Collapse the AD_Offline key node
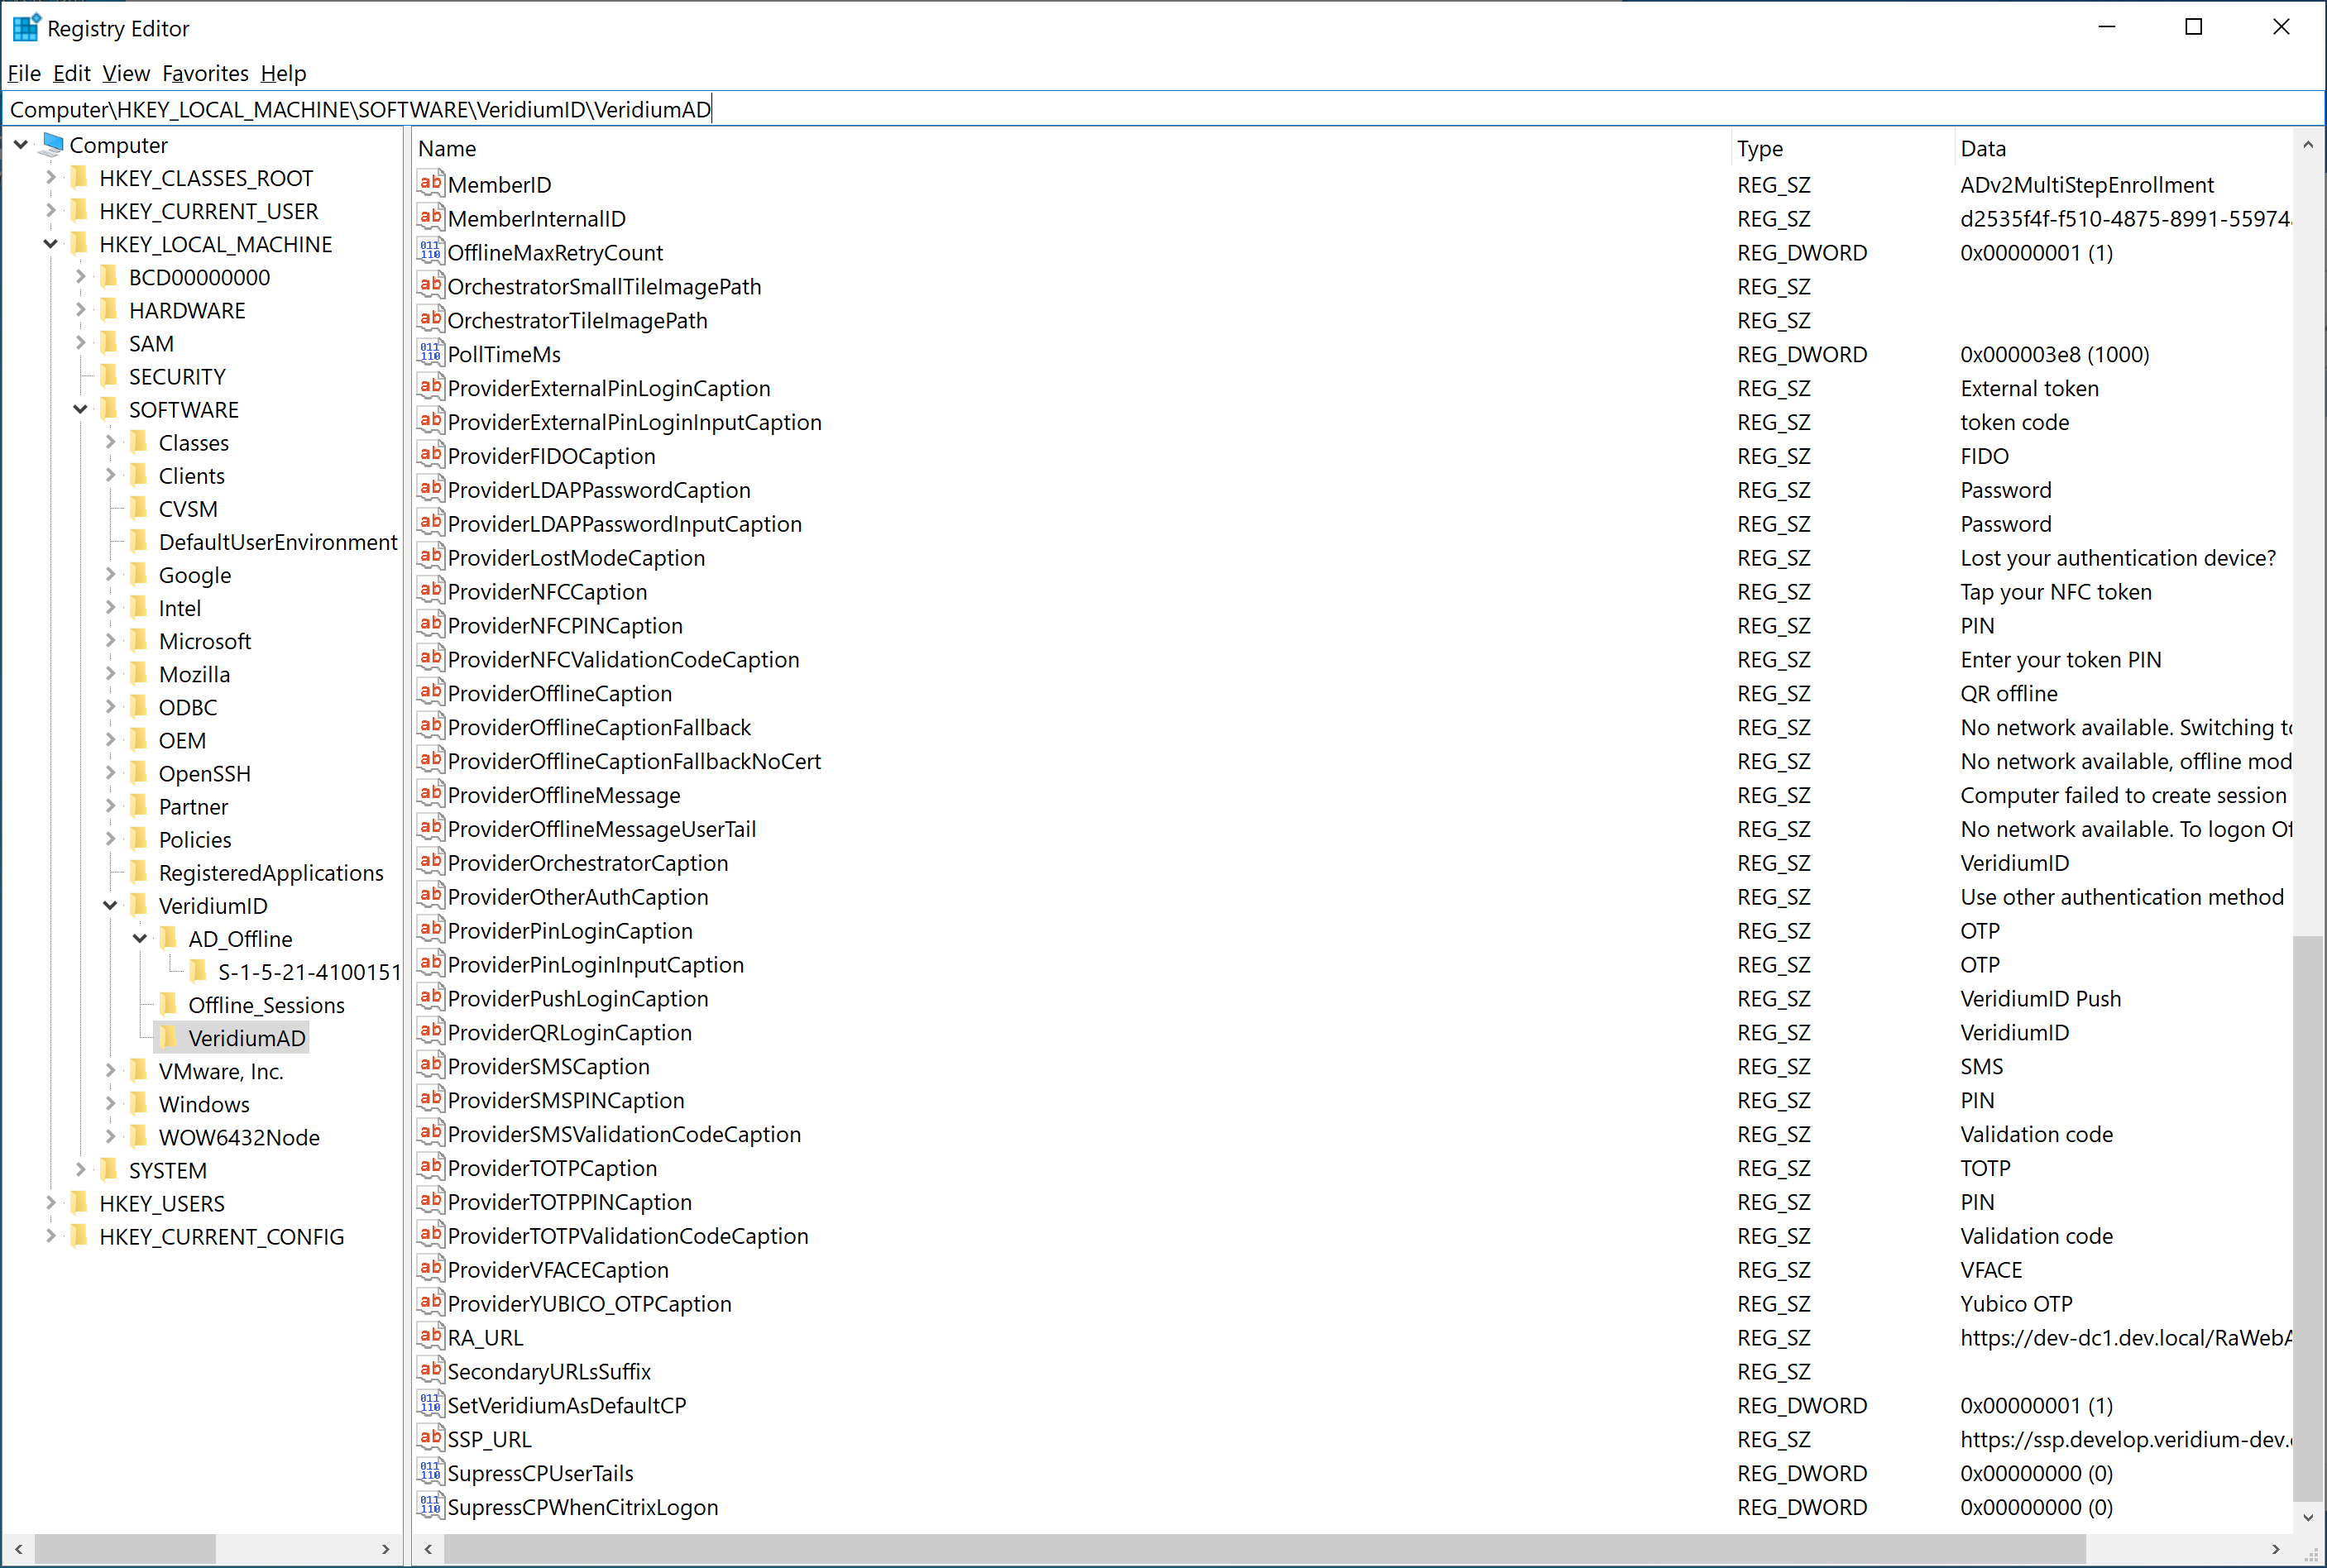The image size is (2327, 1568). tap(140, 938)
